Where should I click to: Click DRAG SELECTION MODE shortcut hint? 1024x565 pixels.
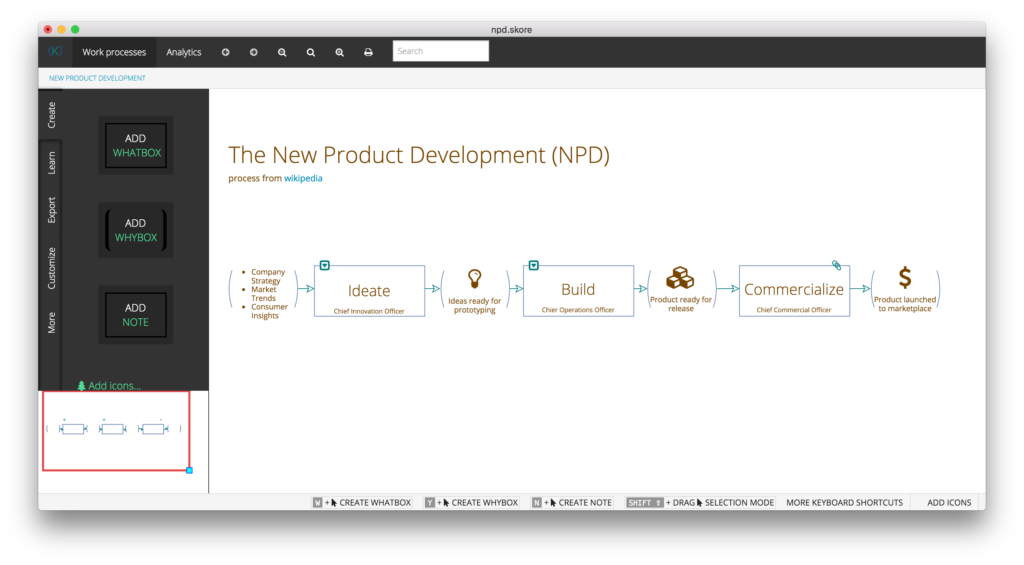click(x=700, y=502)
